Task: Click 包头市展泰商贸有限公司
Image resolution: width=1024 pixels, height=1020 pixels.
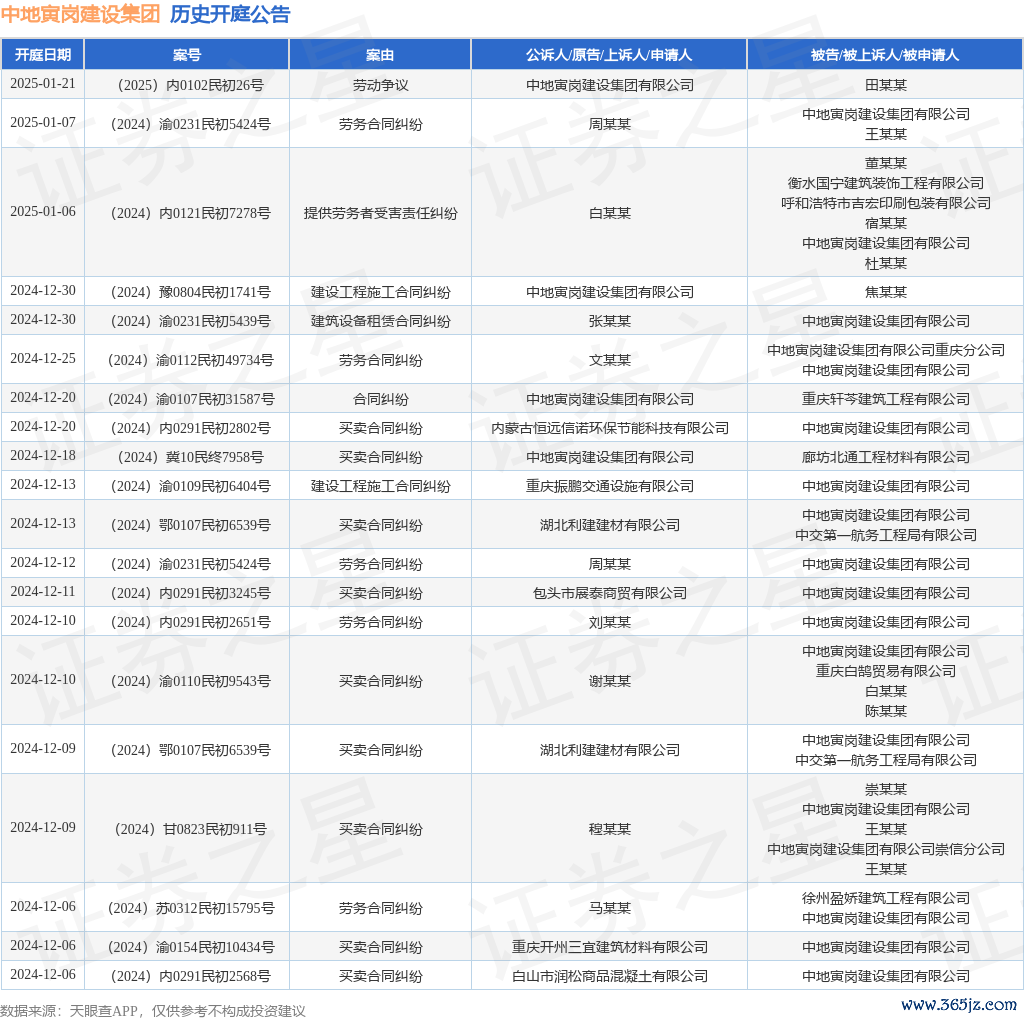Action: pyautogui.click(x=609, y=593)
